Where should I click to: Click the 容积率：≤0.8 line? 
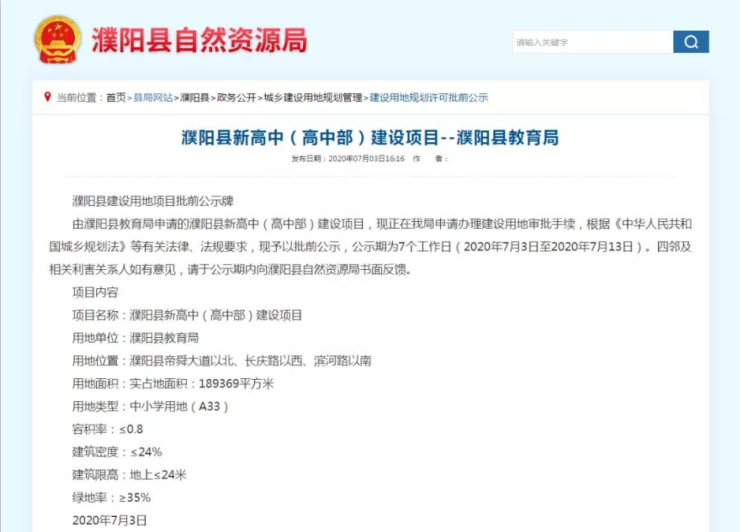(107, 429)
